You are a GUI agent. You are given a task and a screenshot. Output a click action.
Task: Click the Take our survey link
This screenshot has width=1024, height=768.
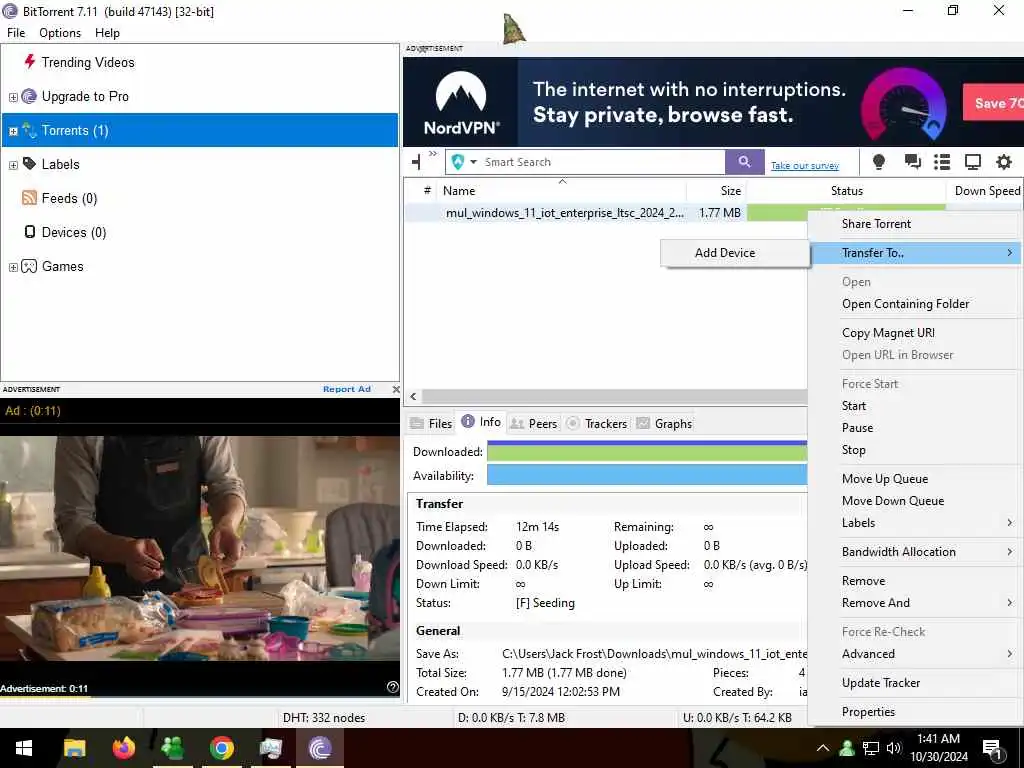tap(805, 166)
